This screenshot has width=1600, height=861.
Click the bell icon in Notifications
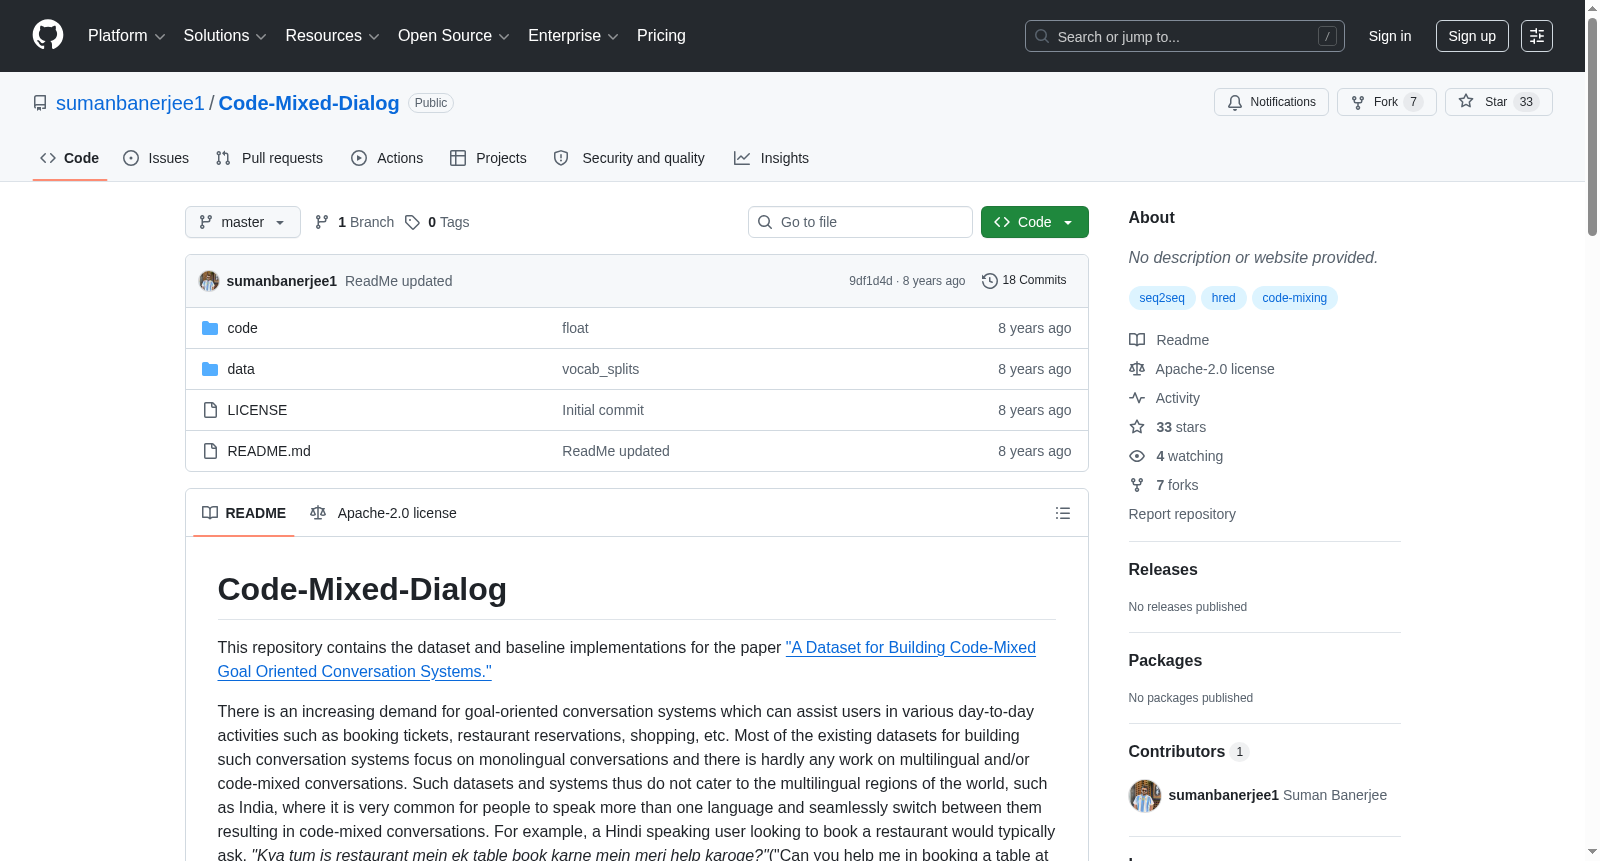coord(1235,102)
